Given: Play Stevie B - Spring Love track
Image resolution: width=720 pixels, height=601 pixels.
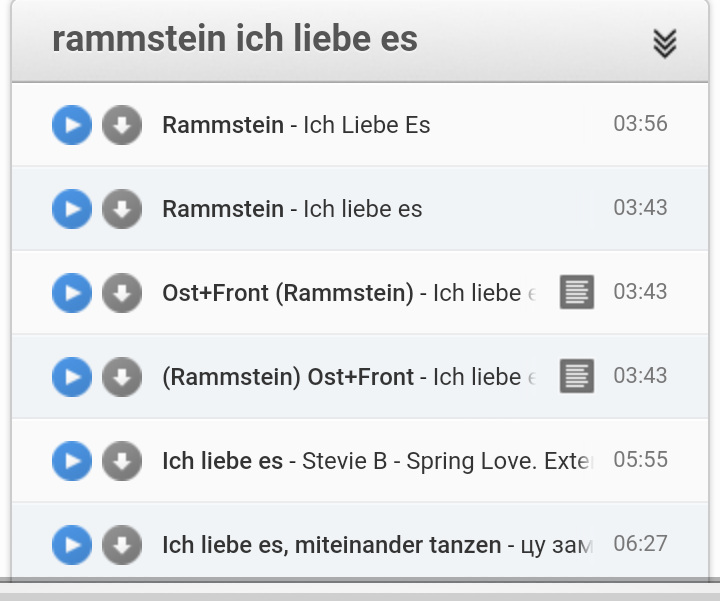Looking at the screenshot, I should tap(72, 461).
